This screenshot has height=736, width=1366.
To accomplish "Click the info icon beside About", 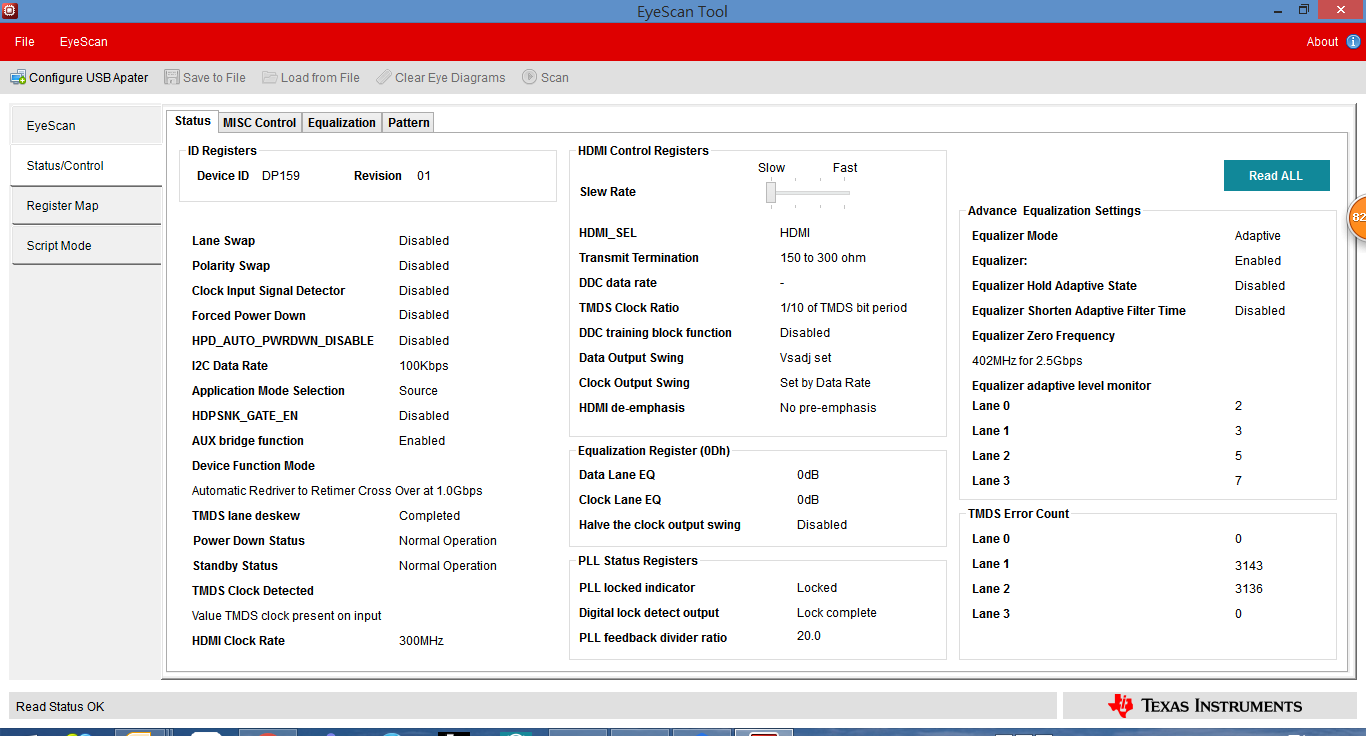I will pyautogui.click(x=1353, y=42).
